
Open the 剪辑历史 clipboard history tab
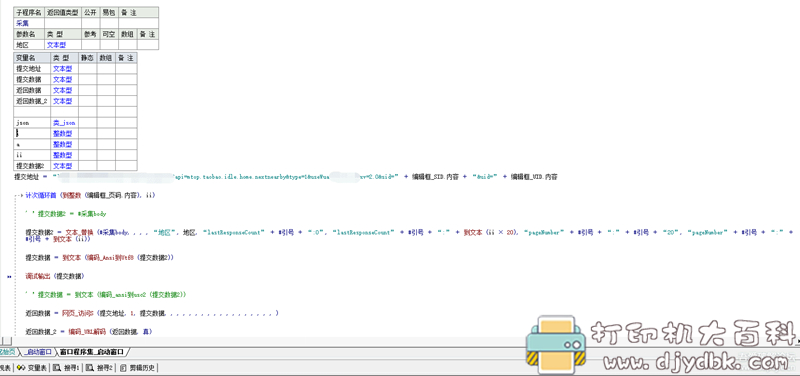coord(138,367)
